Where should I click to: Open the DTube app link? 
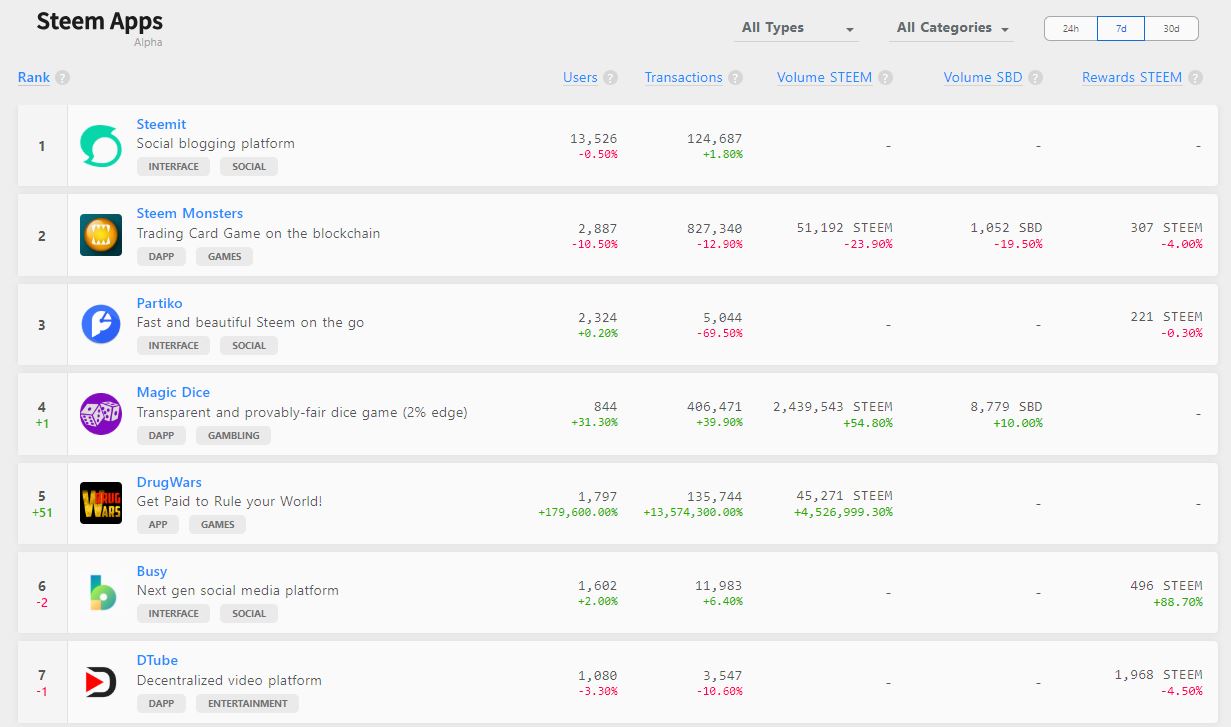tap(157, 660)
